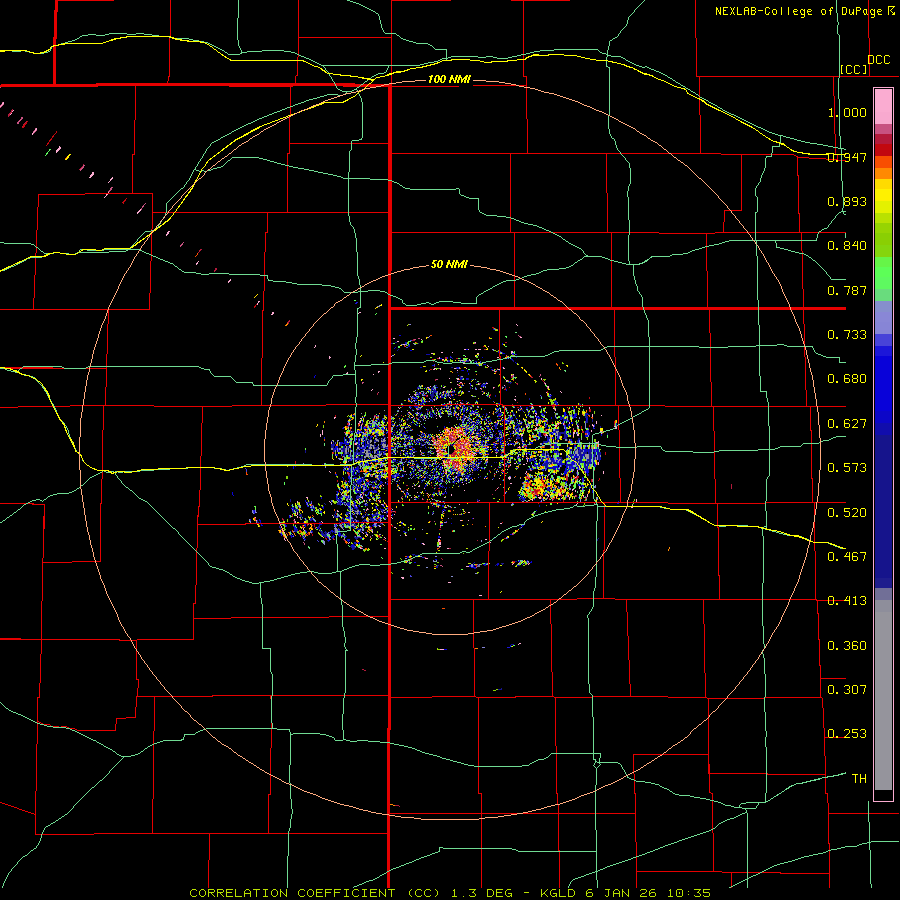Click the 0.733 scale value
This screenshot has height=900, width=900.
point(847,335)
